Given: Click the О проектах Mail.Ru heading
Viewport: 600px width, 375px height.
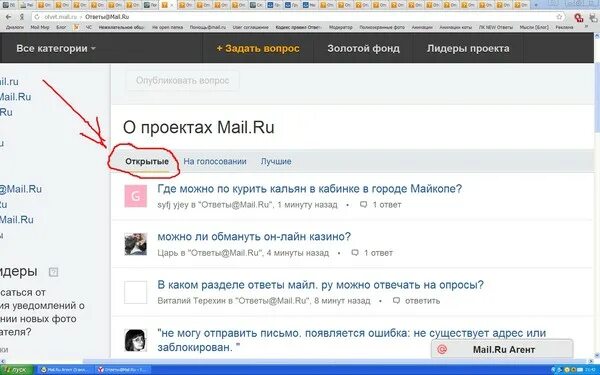Looking at the screenshot, I should [x=199, y=127].
